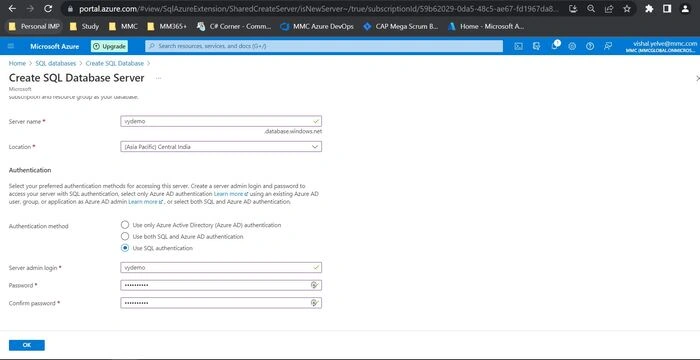Open the zoom magnifier icon in address bar

click(x=591, y=8)
